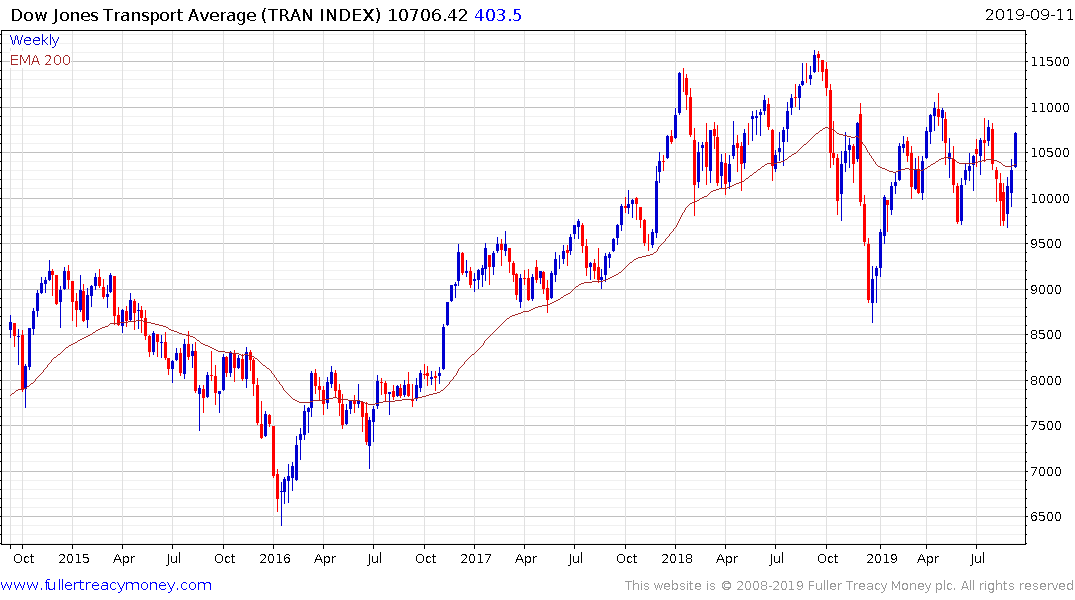Click the 10000 price axis label
Screen dimensions: 1075x600
click(1050, 198)
